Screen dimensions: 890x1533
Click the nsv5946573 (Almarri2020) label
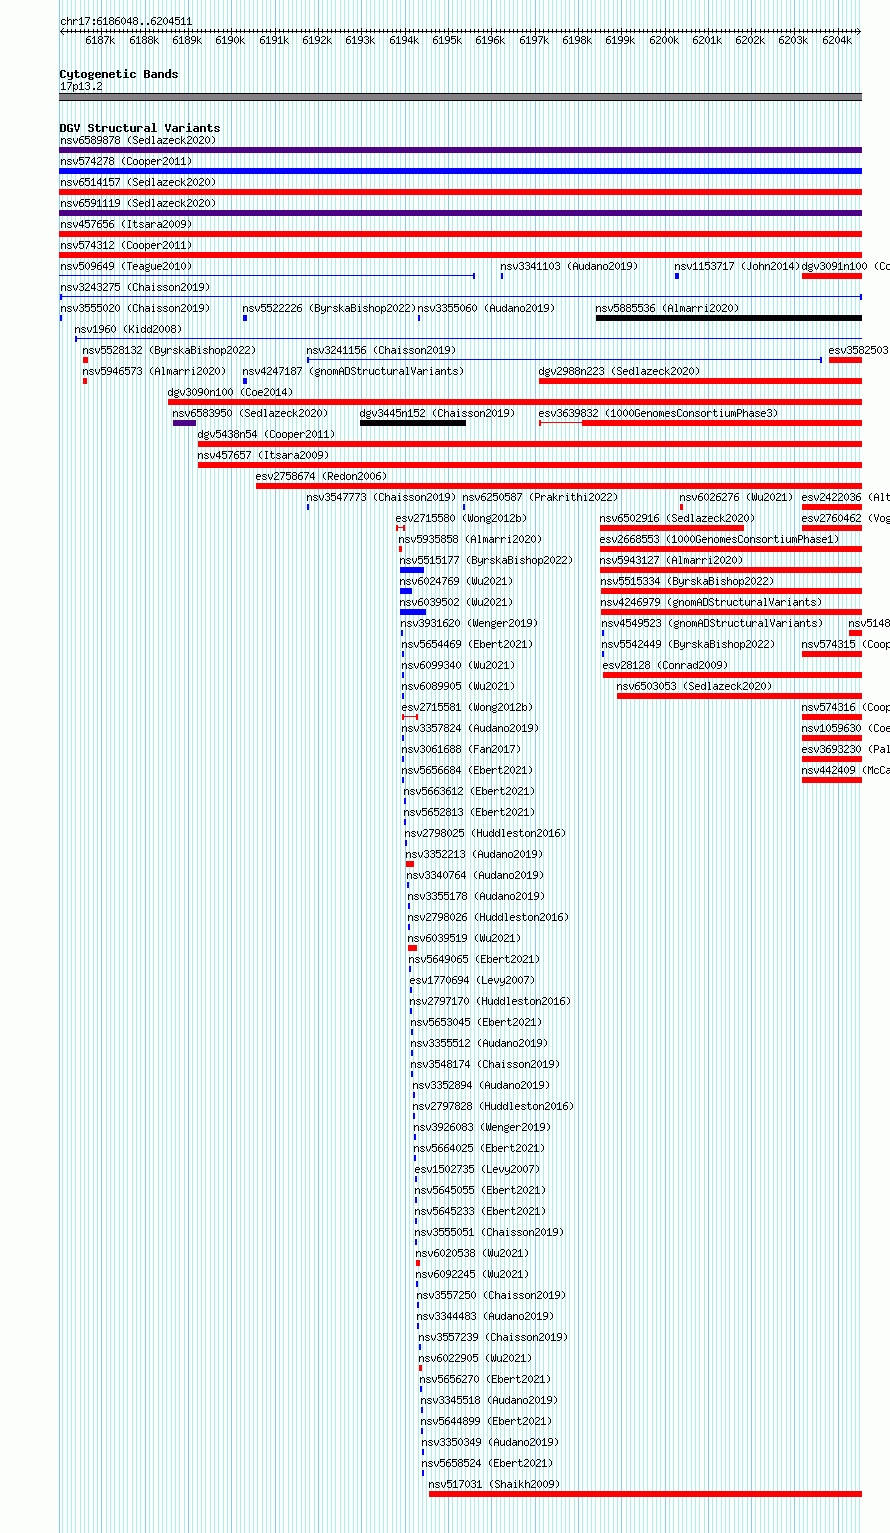[x=154, y=372]
